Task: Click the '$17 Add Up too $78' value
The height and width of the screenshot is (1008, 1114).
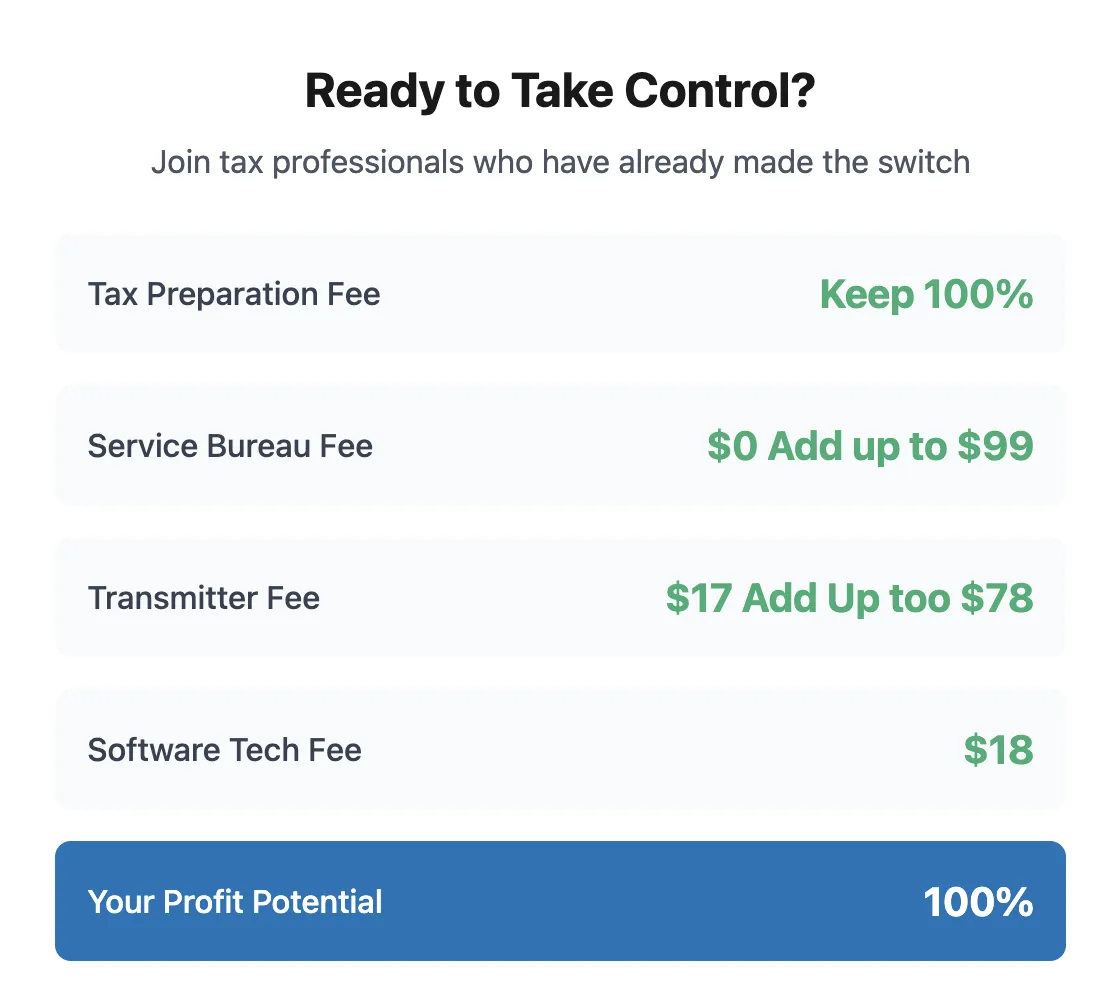Action: [x=850, y=598]
